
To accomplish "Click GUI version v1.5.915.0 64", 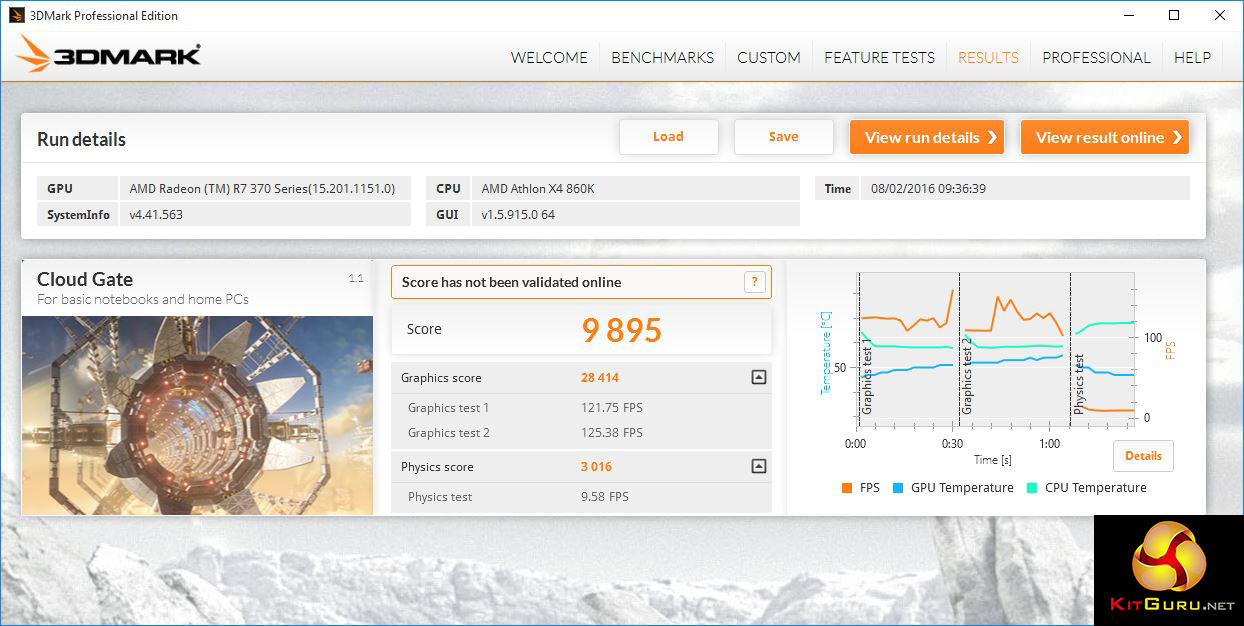I will [x=518, y=214].
